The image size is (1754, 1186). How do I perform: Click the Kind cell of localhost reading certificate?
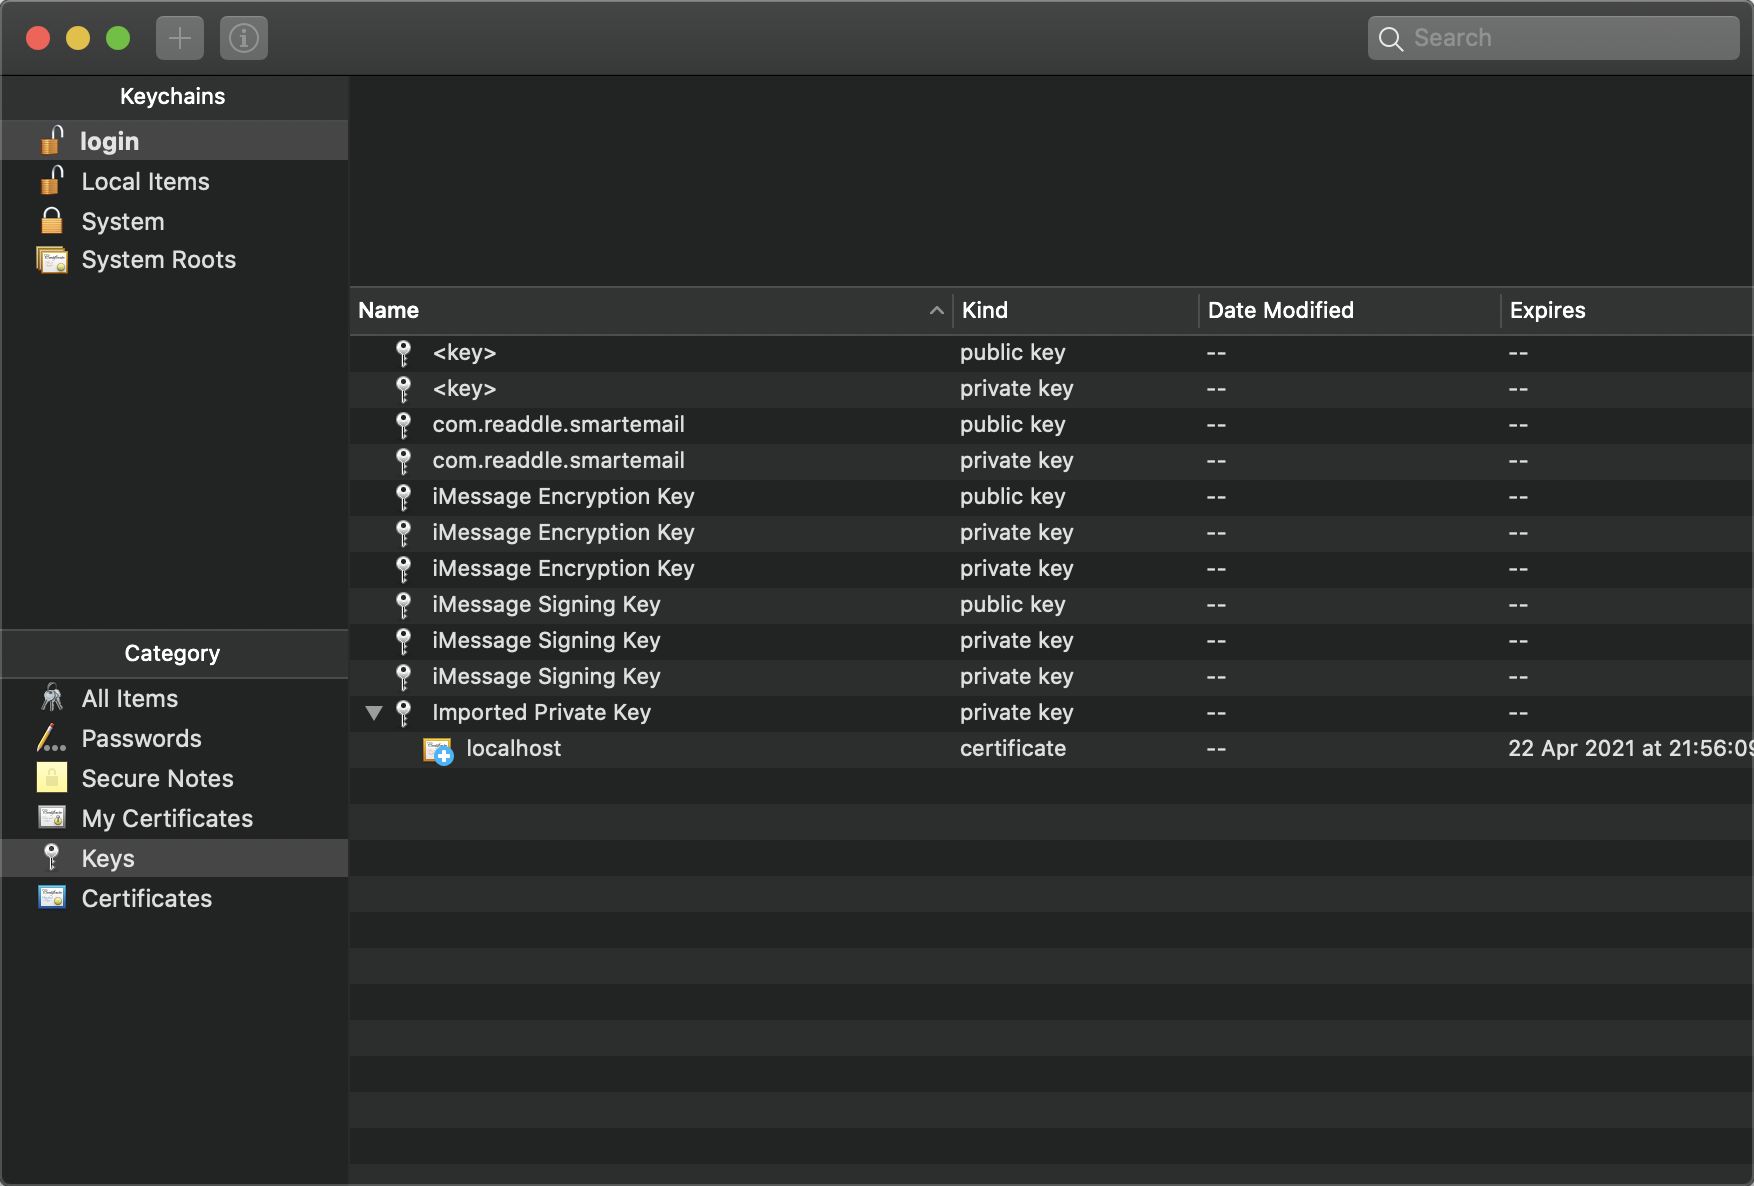tap(1013, 749)
